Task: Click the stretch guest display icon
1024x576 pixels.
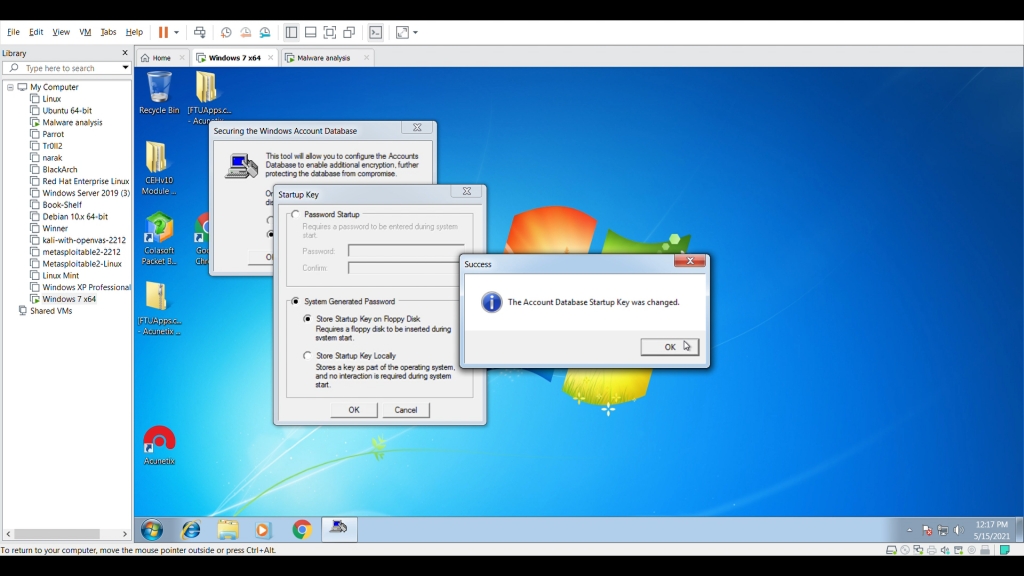Action: [x=402, y=32]
